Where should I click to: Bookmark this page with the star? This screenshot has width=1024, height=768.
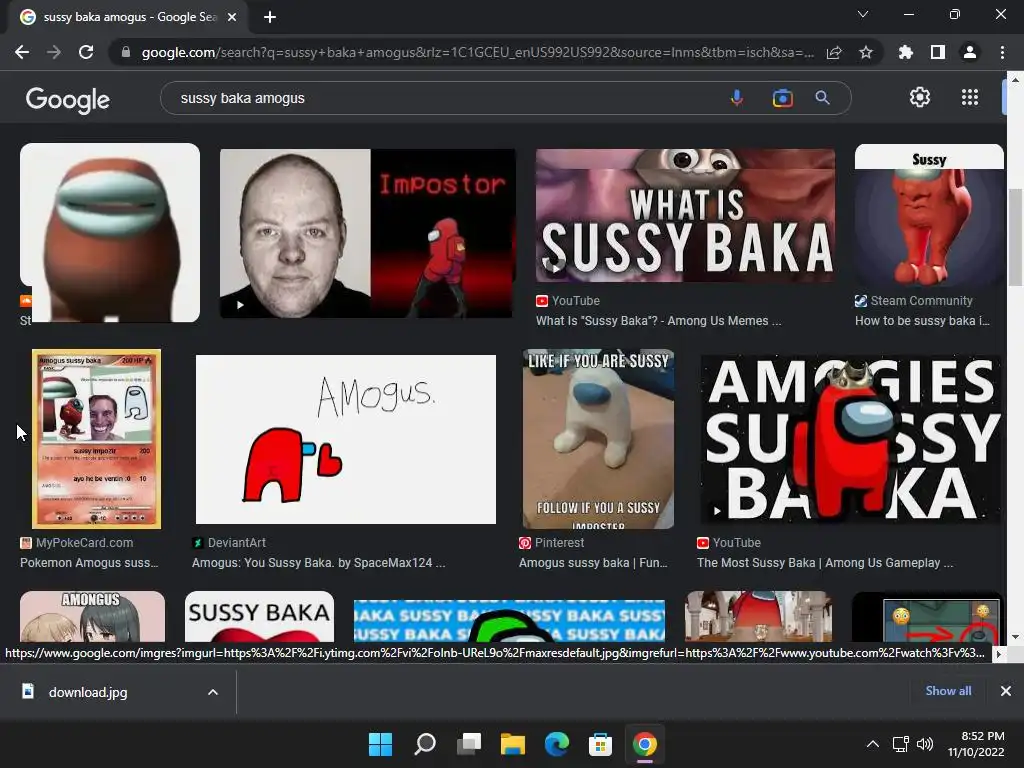tap(866, 52)
